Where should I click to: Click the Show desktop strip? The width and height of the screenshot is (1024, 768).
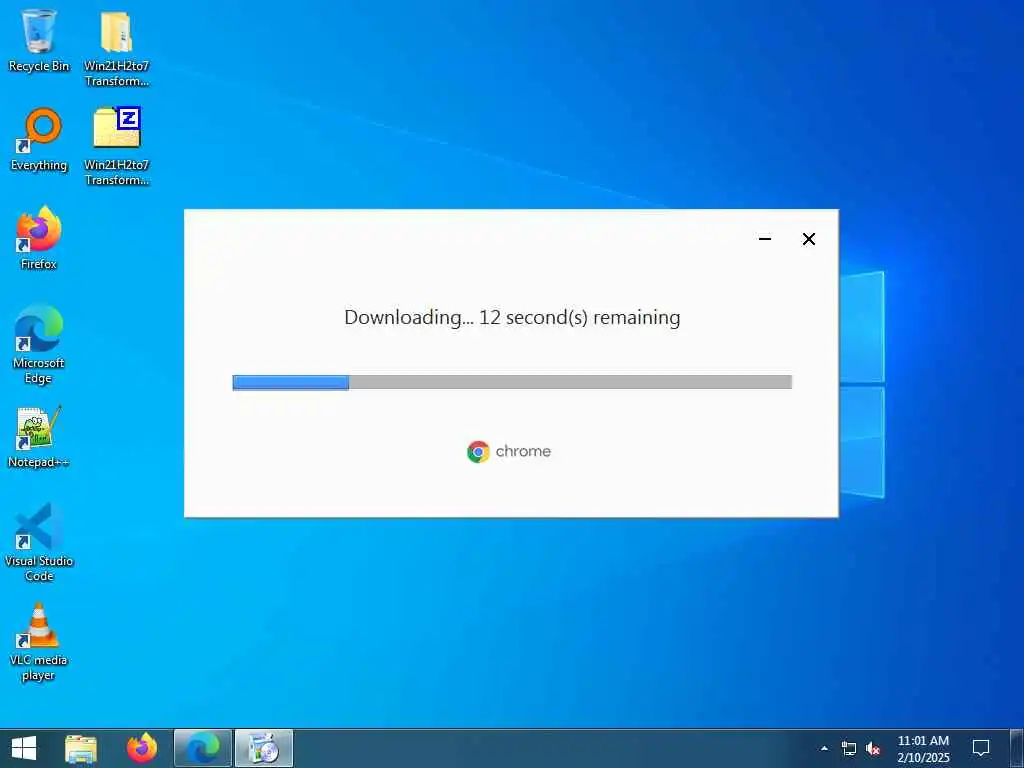(1017, 748)
